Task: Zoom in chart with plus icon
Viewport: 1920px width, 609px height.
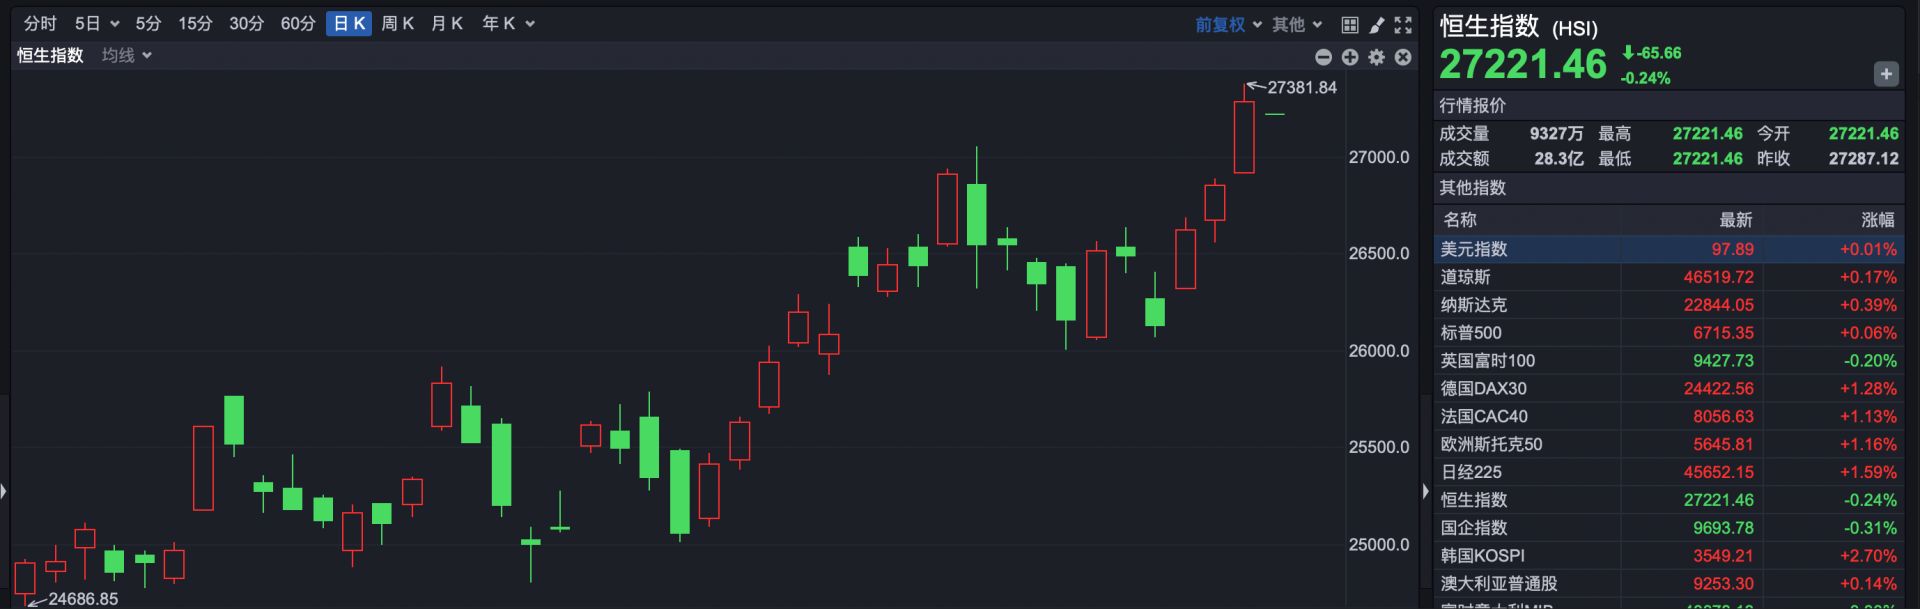Action: tap(1350, 57)
